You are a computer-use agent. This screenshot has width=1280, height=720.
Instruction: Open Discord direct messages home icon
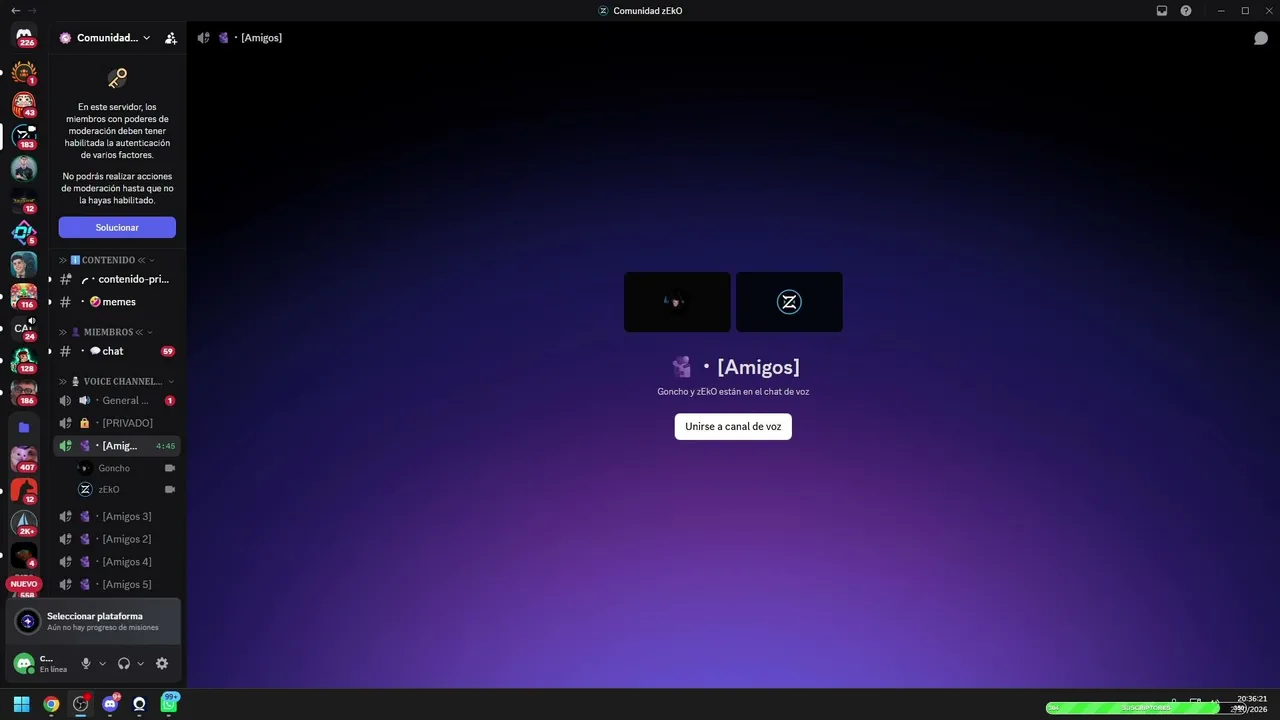coord(24,36)
